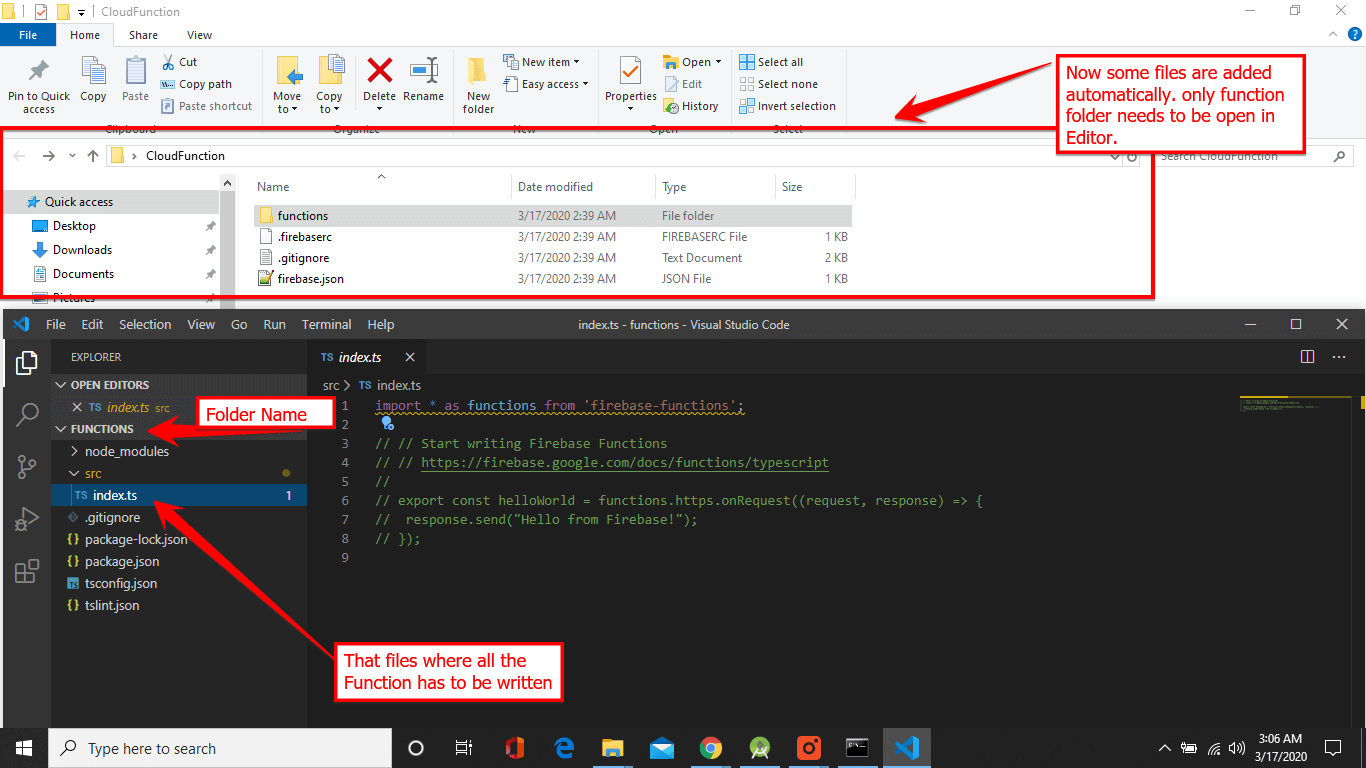1366x768 pixels.
Task: Expand the node_modules folder
Action: click(74, 451)
